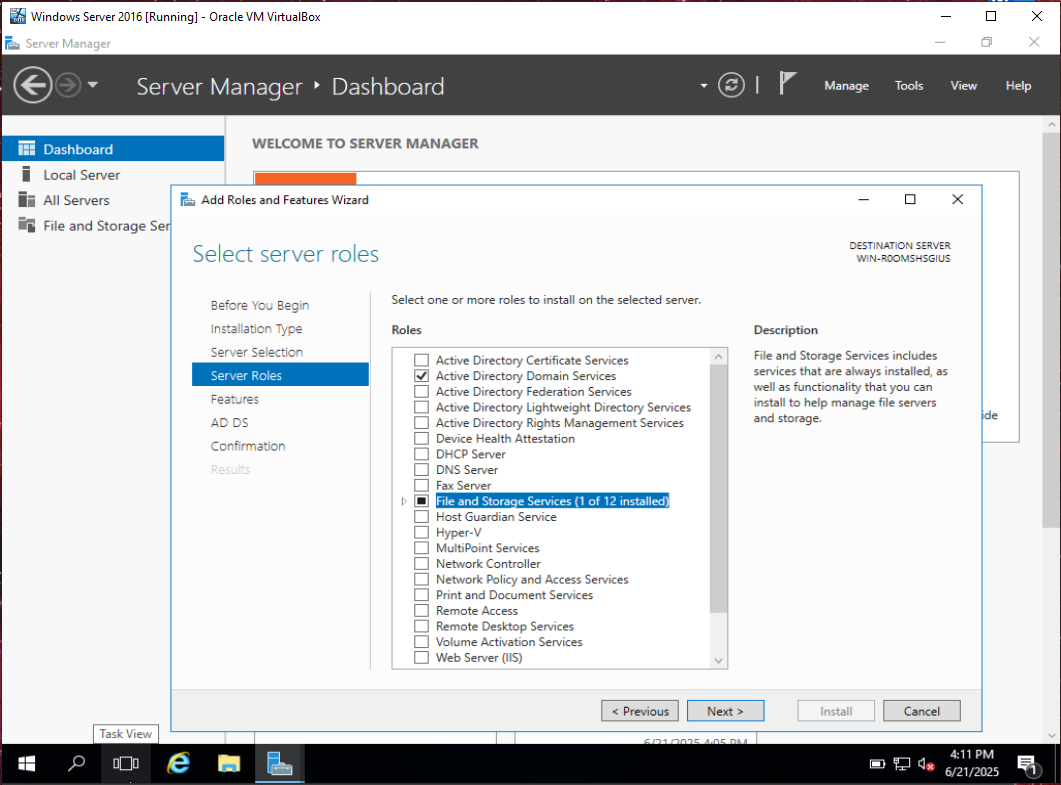Click the muted volume tray icon

click(926, 764)
